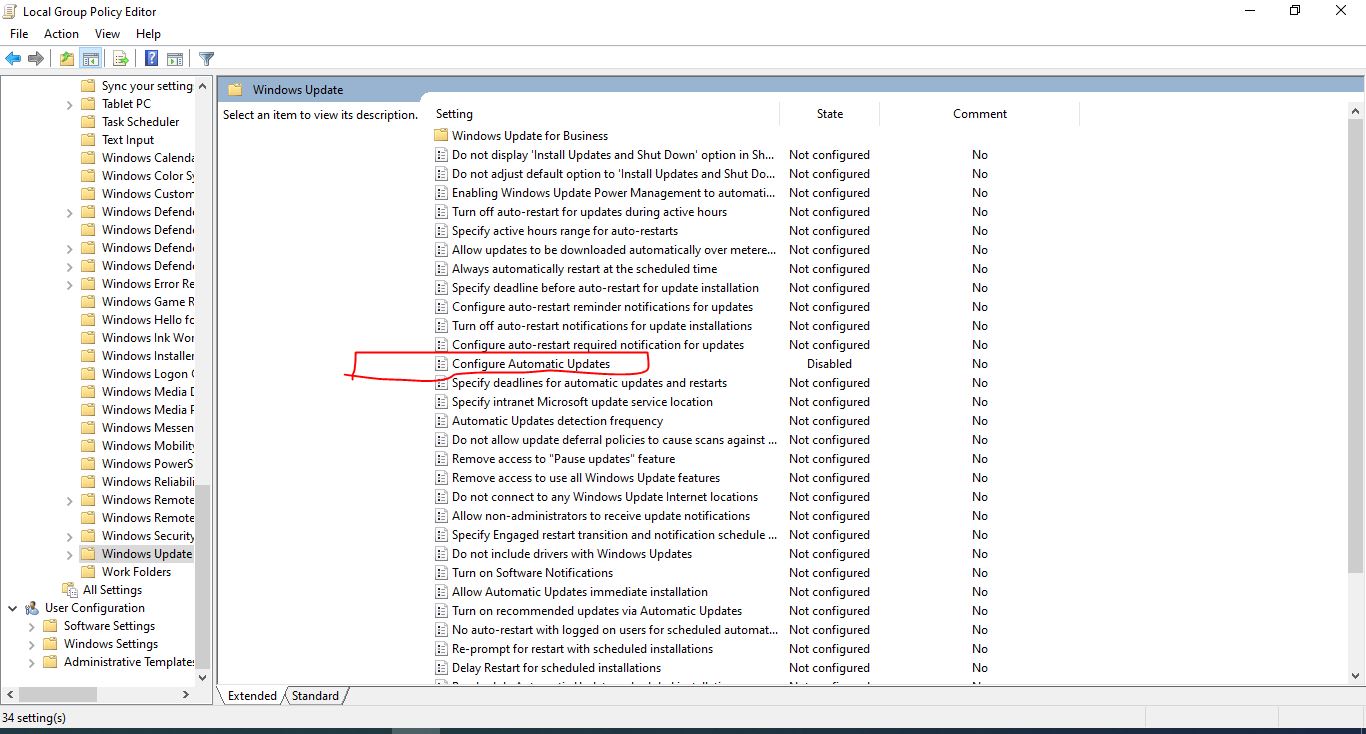Click the All Settings icon in tree
The height and width of the screenshot is (734, 1366).
(x=69, y=590)
